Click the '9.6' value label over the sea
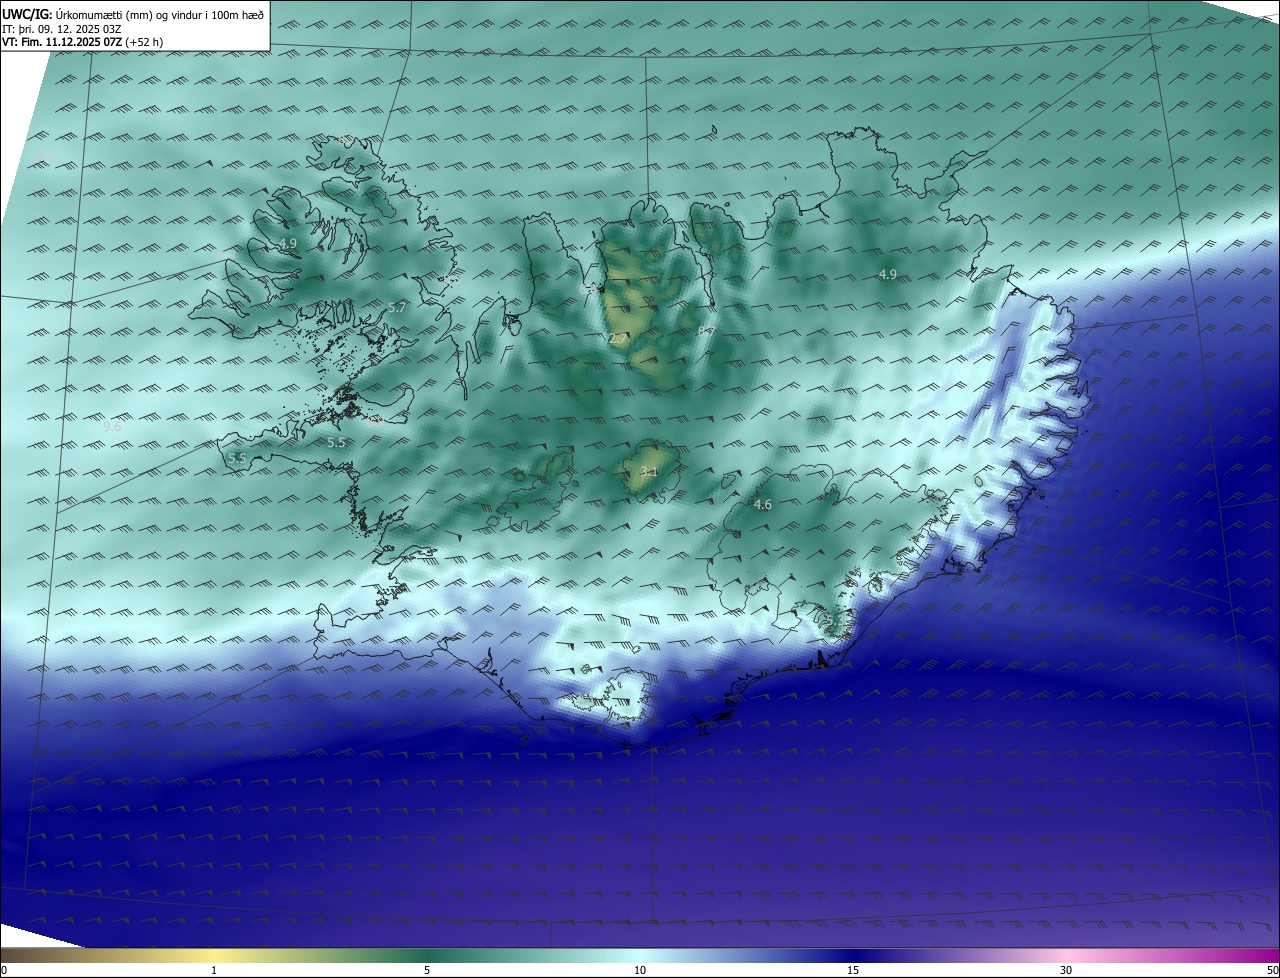1280x978 pixels. pyautogui.click(x=112, y=426)
